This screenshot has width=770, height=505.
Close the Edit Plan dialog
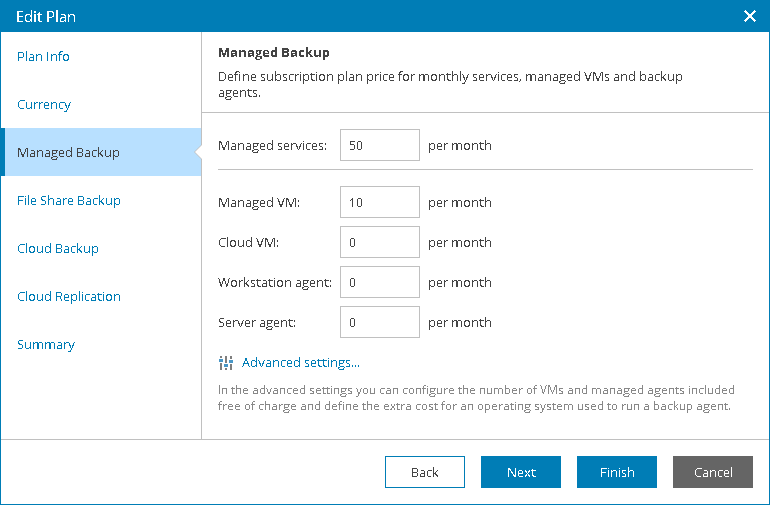click(750, 16)
